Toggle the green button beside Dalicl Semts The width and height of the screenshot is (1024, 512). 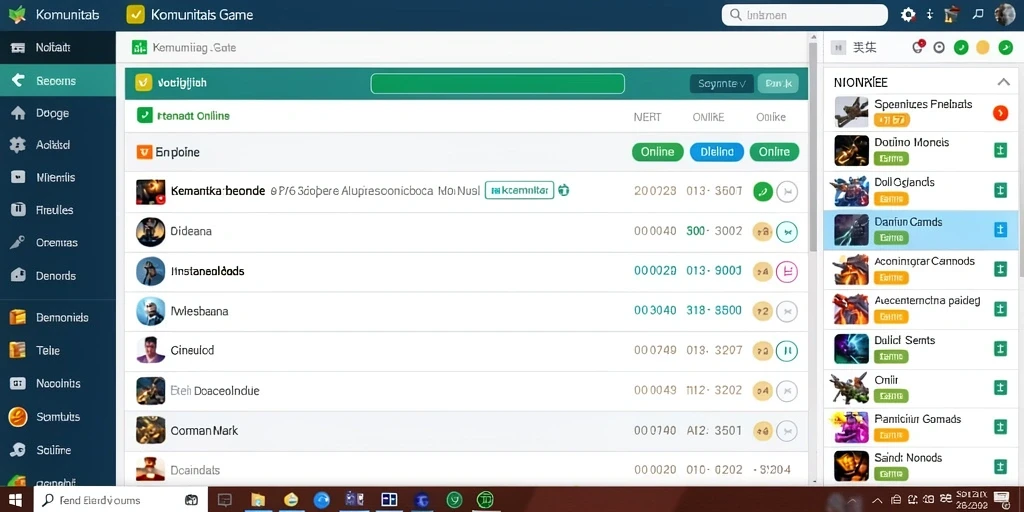pos(1000,348)
